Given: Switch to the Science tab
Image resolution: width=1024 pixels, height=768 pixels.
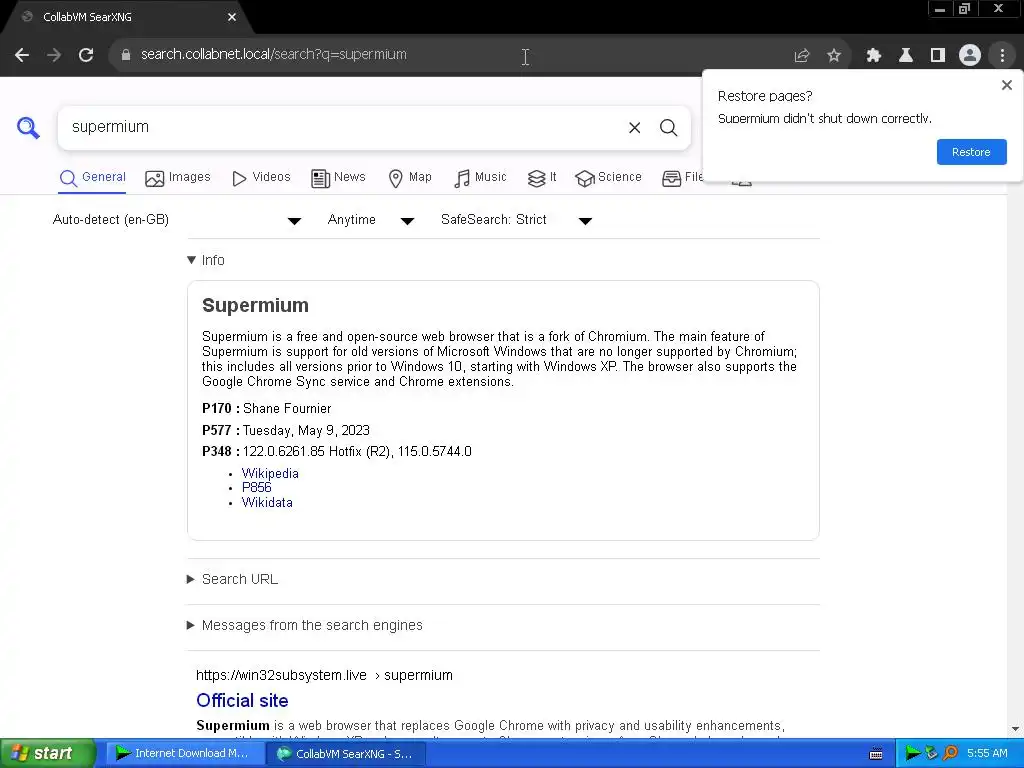Looking at the screenshot, I should [x=608, y=177].
